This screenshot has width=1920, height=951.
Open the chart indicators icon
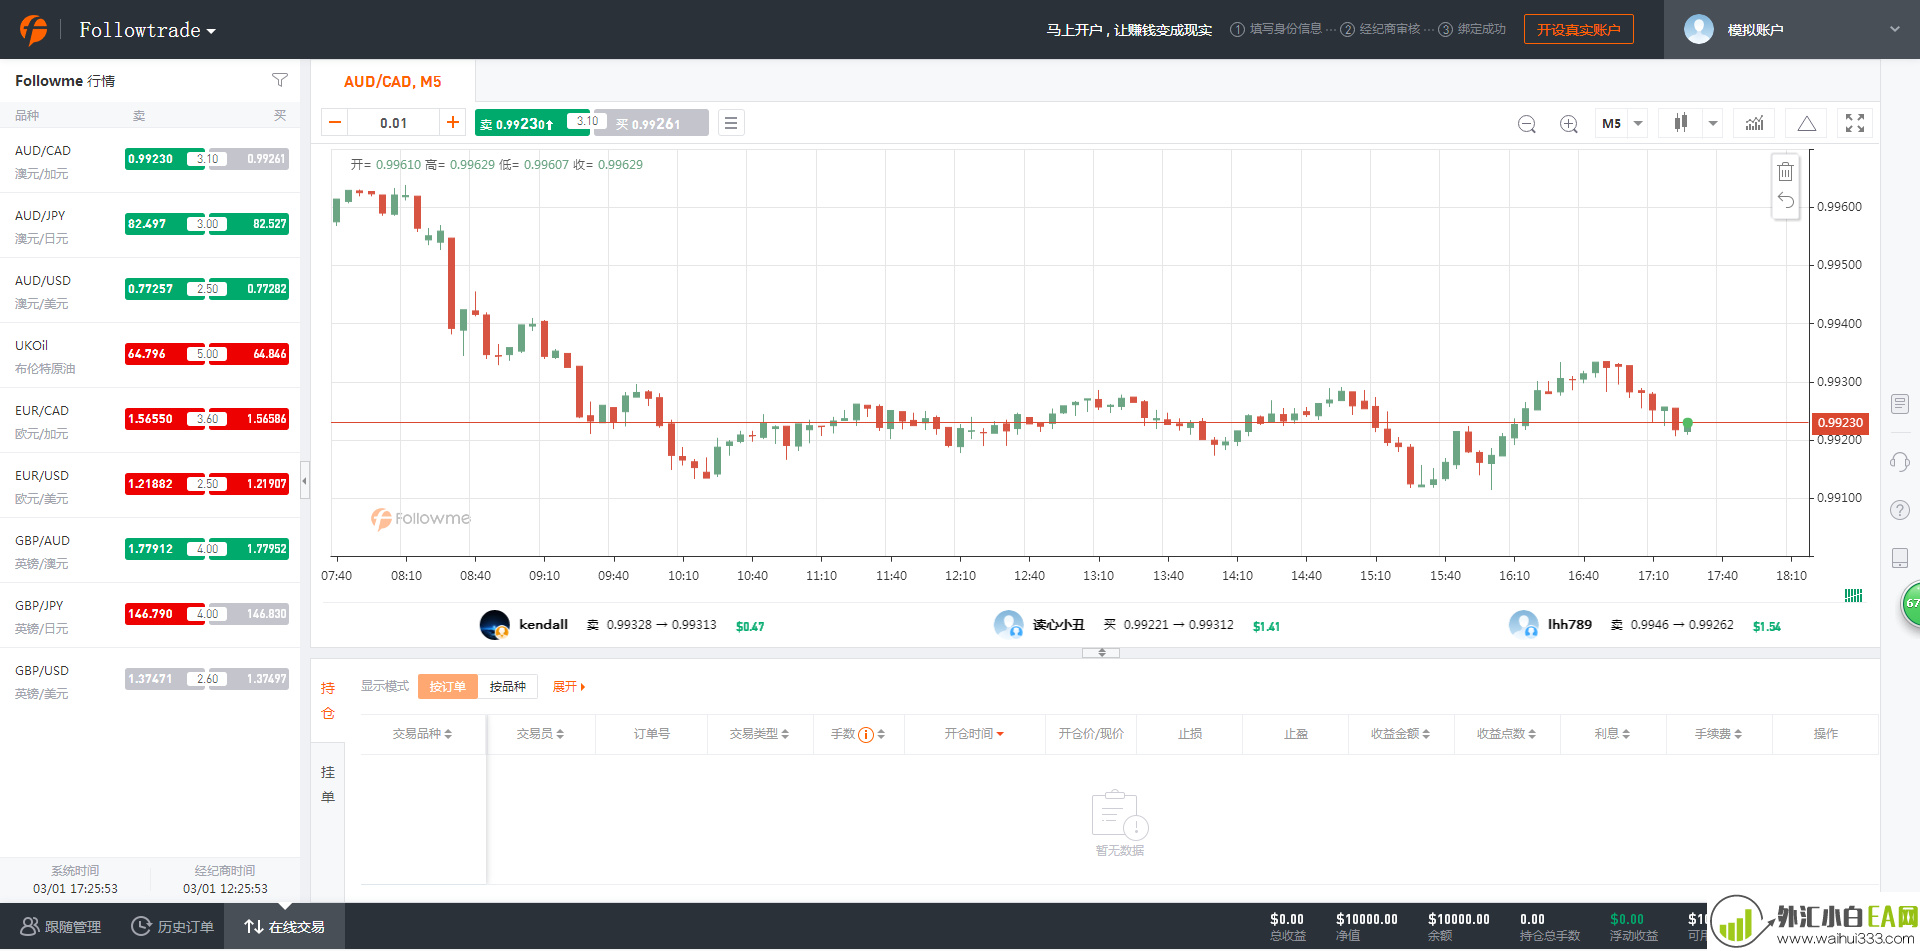point(1755,124)
